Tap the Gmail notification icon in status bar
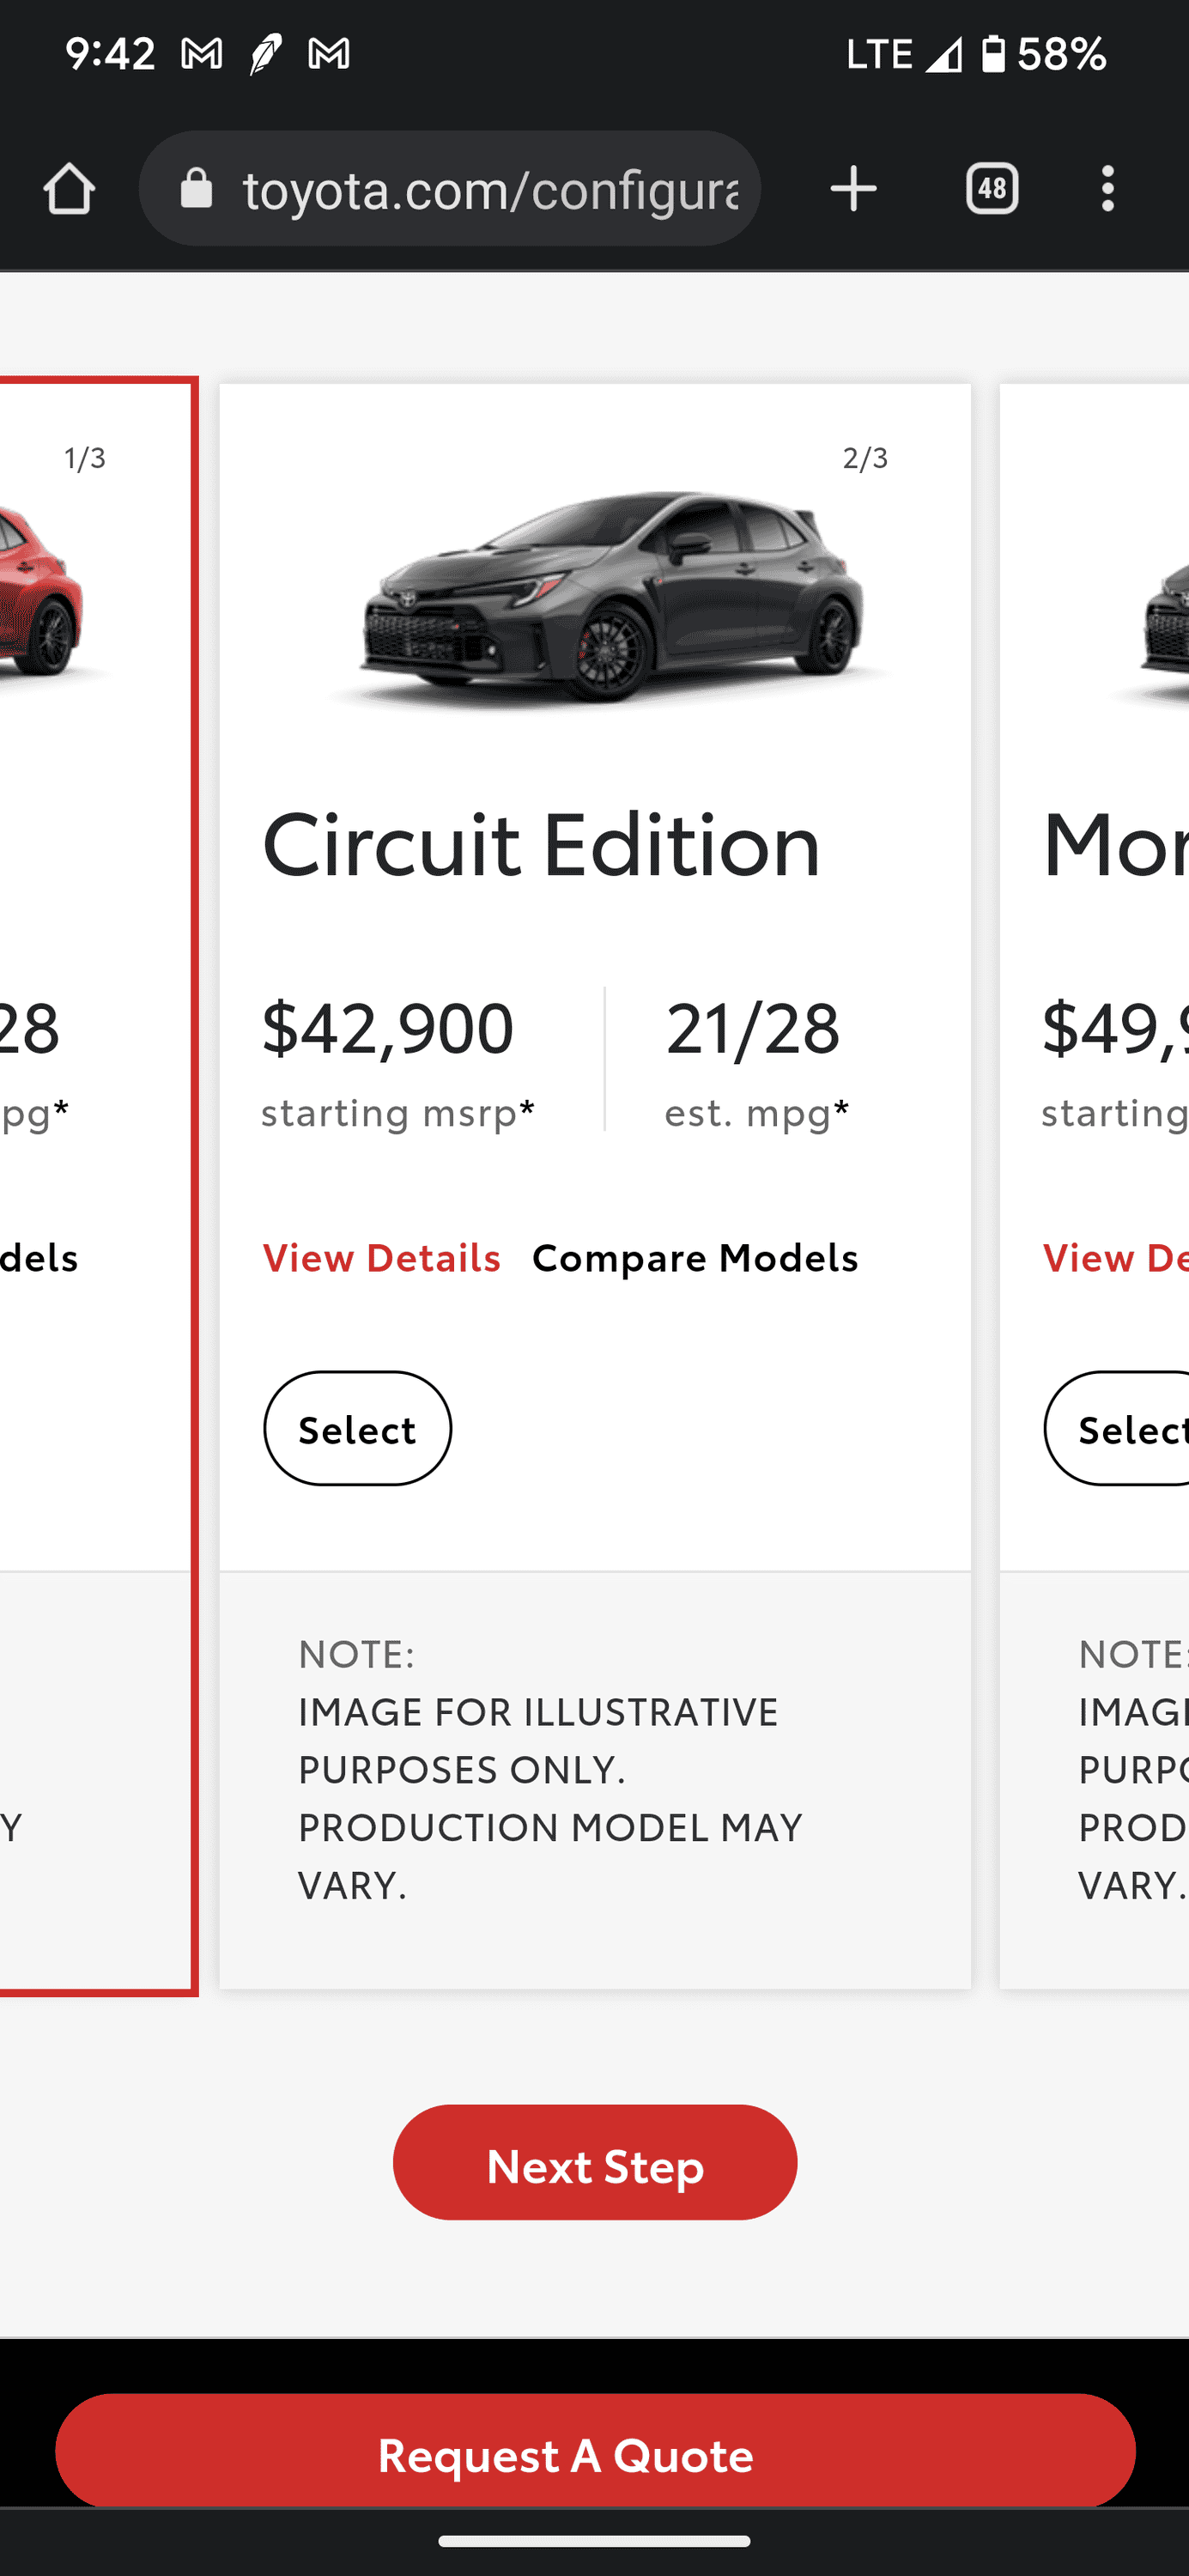This screenshot has height=2576, width=1189. point(203,54)
